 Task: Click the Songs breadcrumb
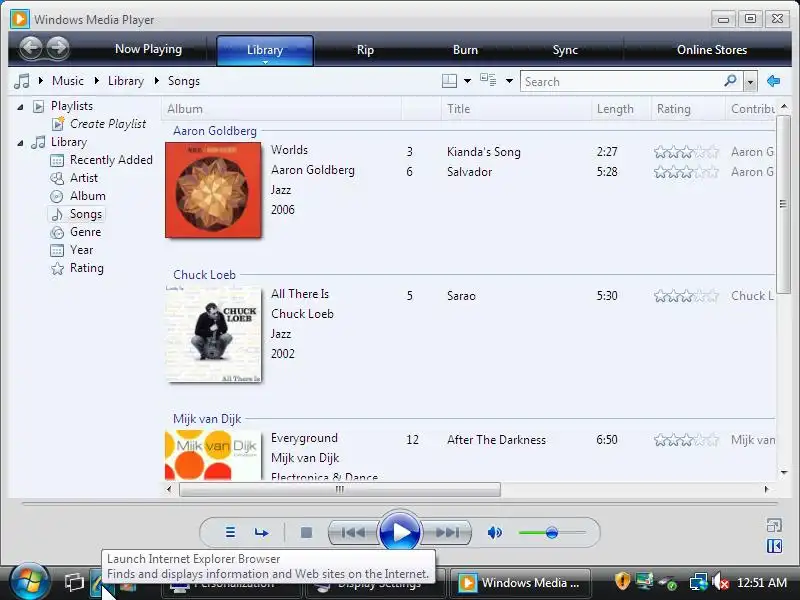184,81
